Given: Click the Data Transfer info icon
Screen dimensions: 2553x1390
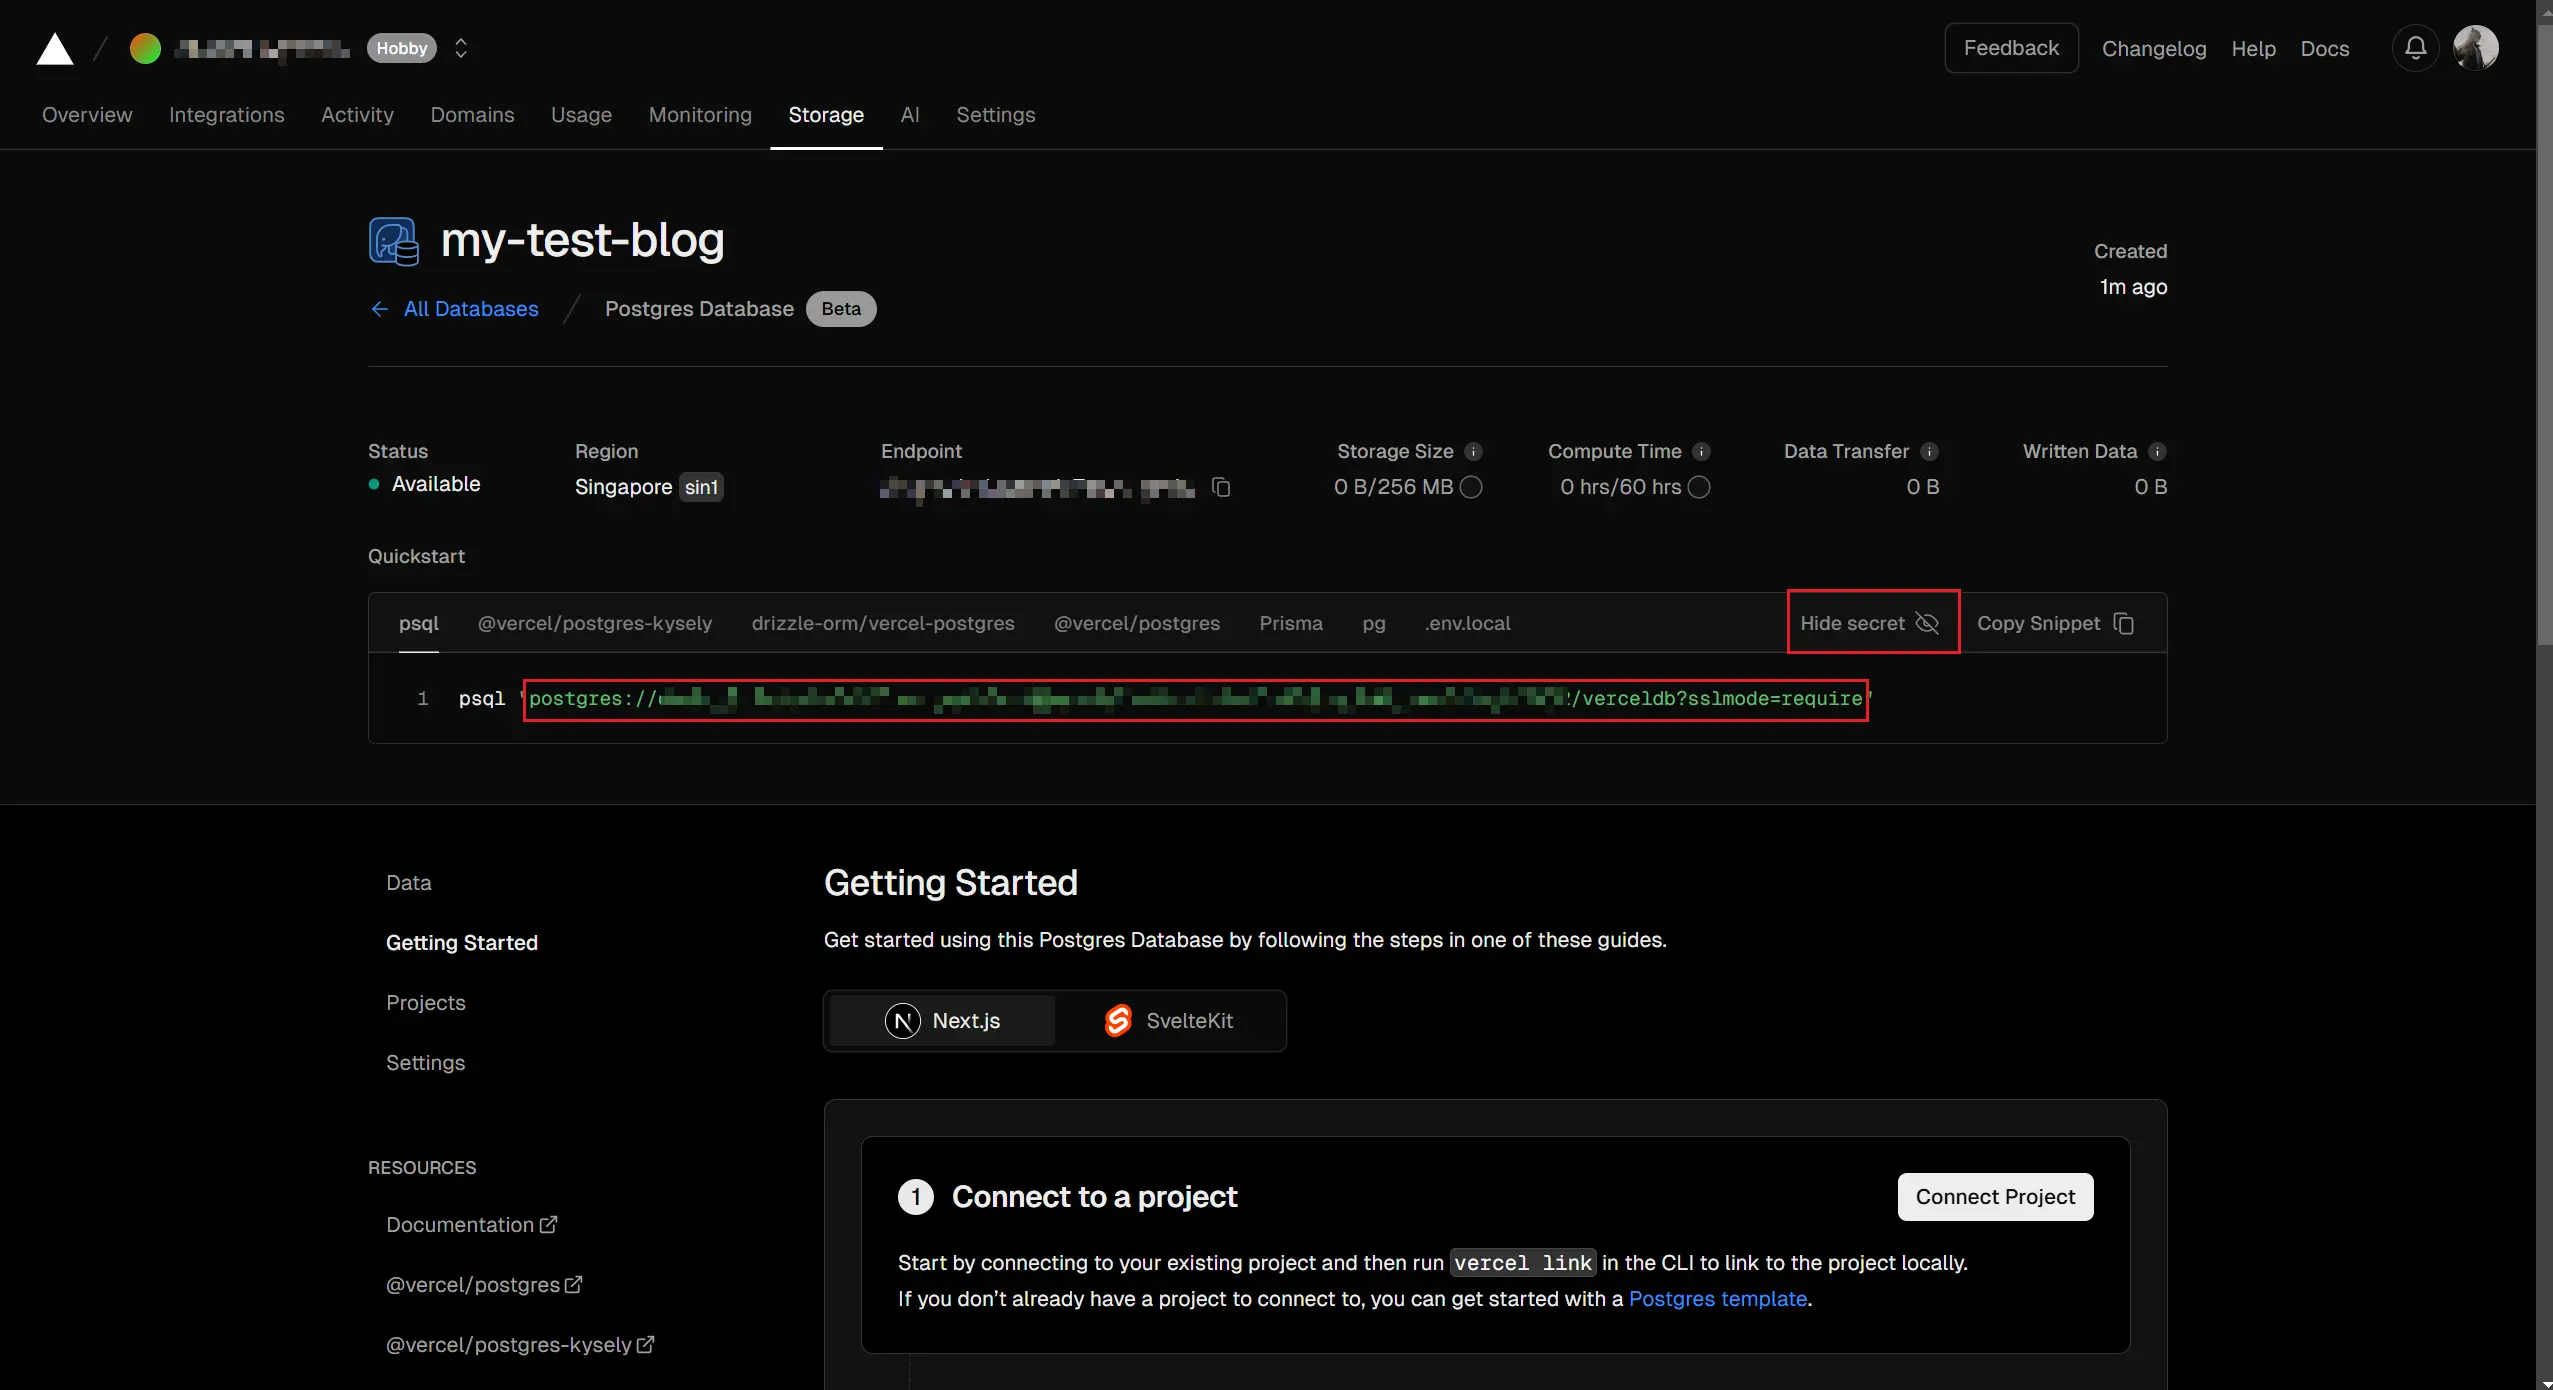Looking at the screenshot, I should pos(1929,452).
